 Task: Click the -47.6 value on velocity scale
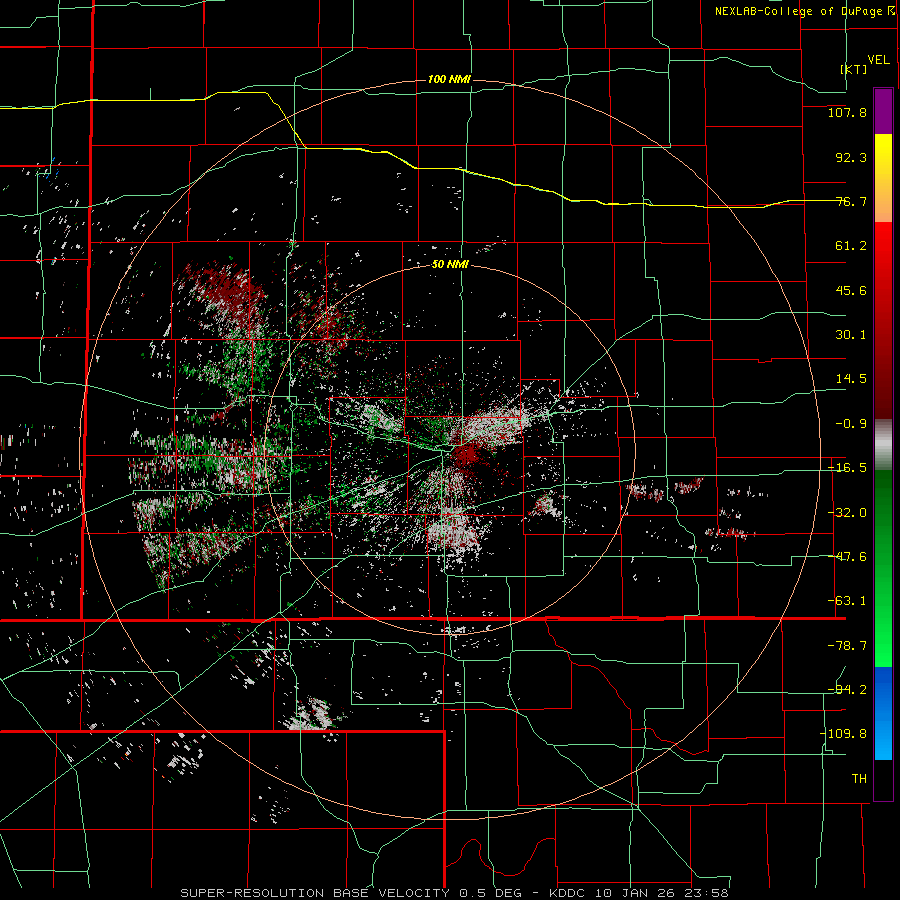847,557
